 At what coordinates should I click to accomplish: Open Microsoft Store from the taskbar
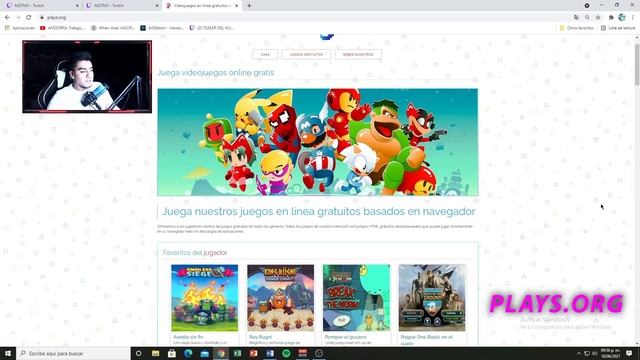click(172, 353)
